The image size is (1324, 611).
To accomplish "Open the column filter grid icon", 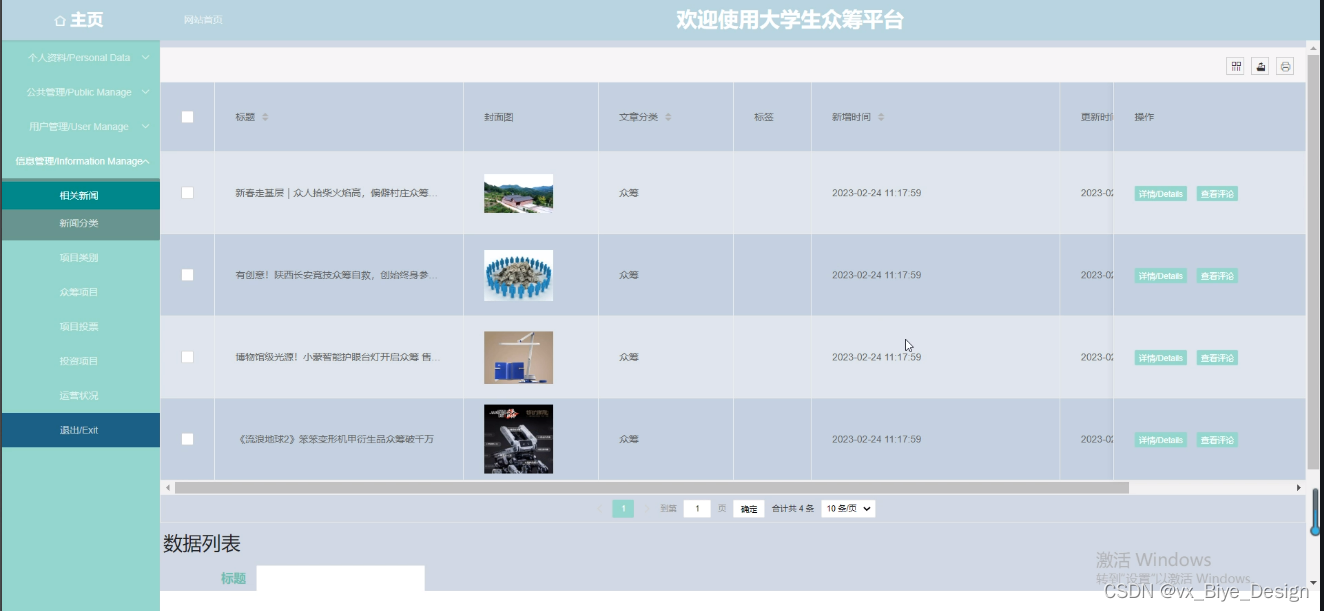I will [1236, 66].
